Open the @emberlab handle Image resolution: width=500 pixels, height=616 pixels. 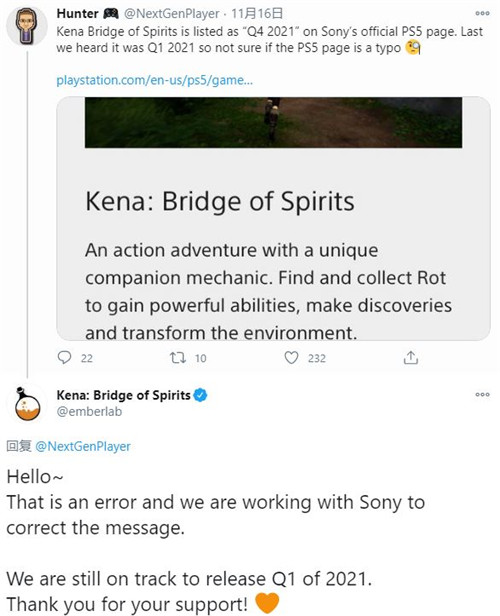pos(89,412)
